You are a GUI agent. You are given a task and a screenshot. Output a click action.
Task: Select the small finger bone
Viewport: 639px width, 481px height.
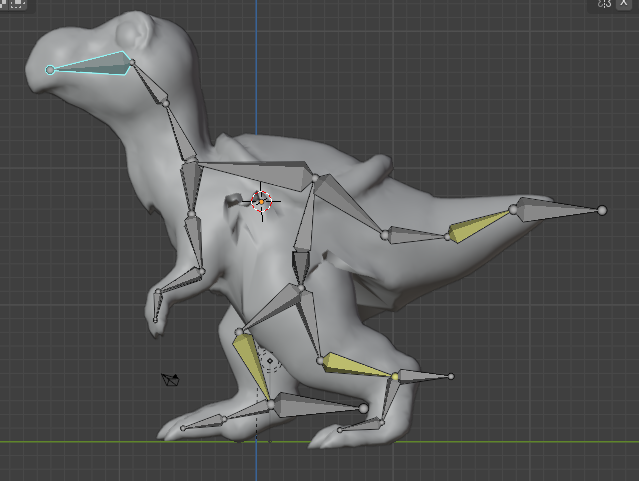(x=157, y=307)
